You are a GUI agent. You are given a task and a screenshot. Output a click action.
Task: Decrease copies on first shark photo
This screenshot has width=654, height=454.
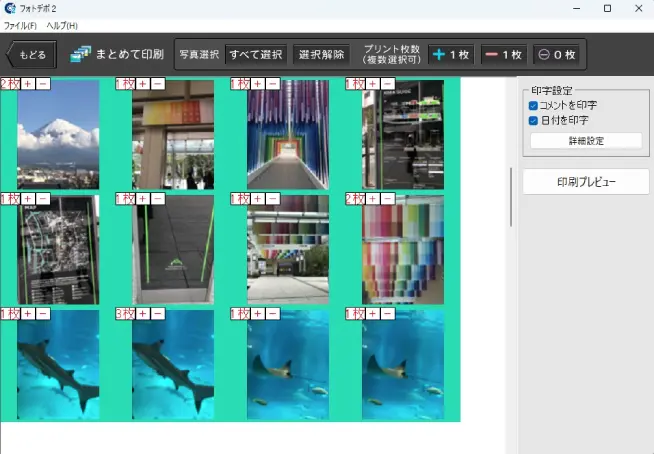(x=43, y=314)
